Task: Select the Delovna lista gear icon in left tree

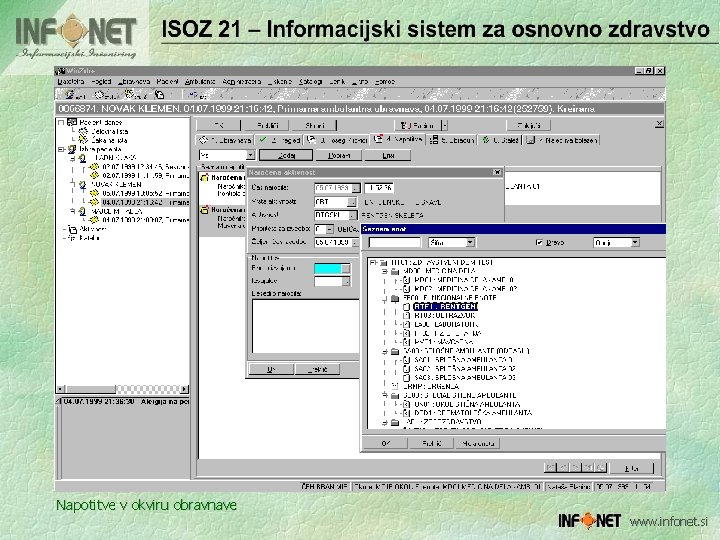Action: pyautogui.click(x=83, y=131)
